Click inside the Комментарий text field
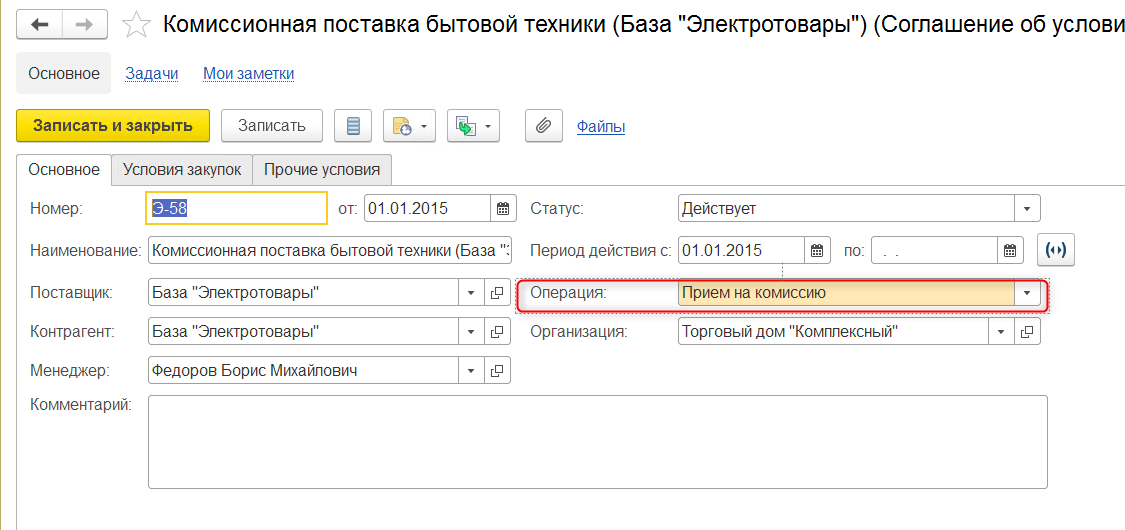 (x=597, y=441)
